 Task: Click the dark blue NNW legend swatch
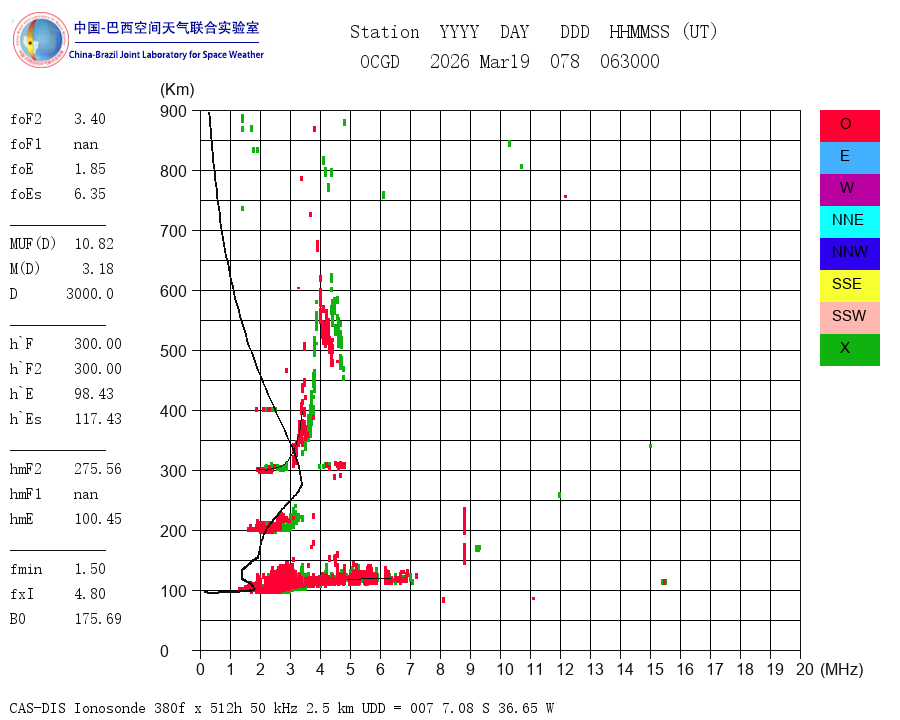pyautogui.click(x=849, y=254)
